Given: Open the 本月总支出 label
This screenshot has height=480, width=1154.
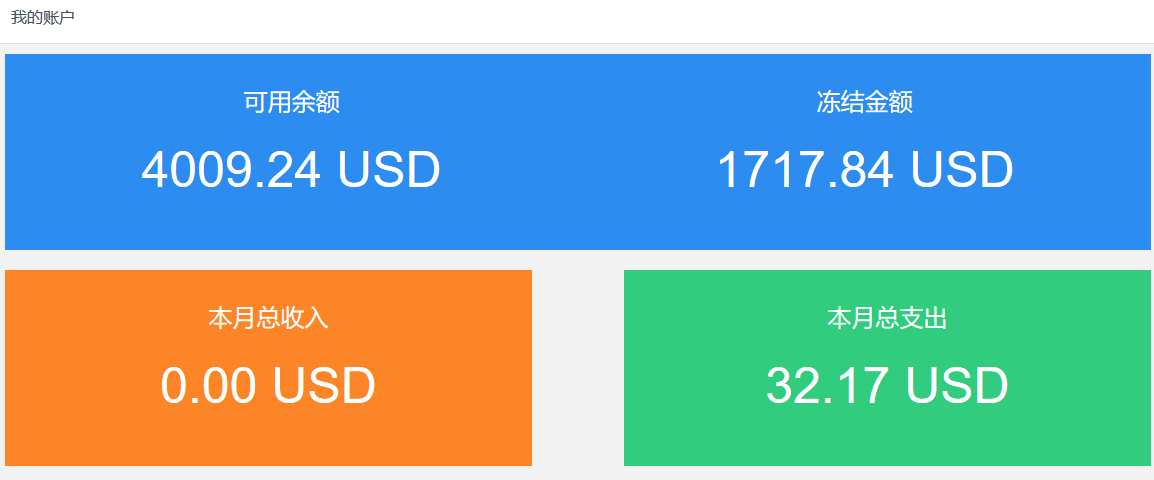Looking at the screenshot, I should click(887, 318).
